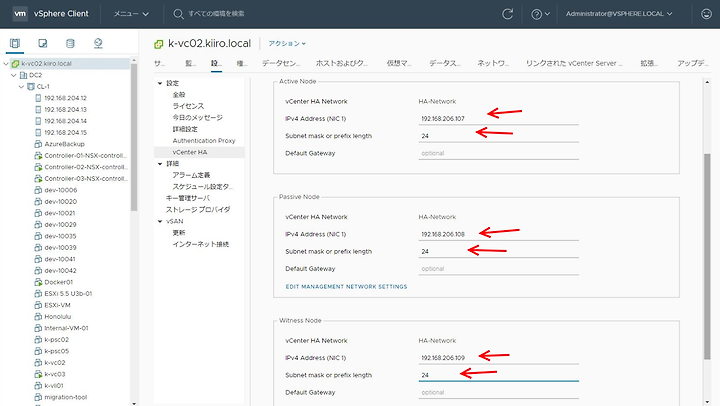Image resolution: width=720 pixels, height=406 pixels.
Task: Click host icon for 192.168.204.12
Action: click(38, 98)
